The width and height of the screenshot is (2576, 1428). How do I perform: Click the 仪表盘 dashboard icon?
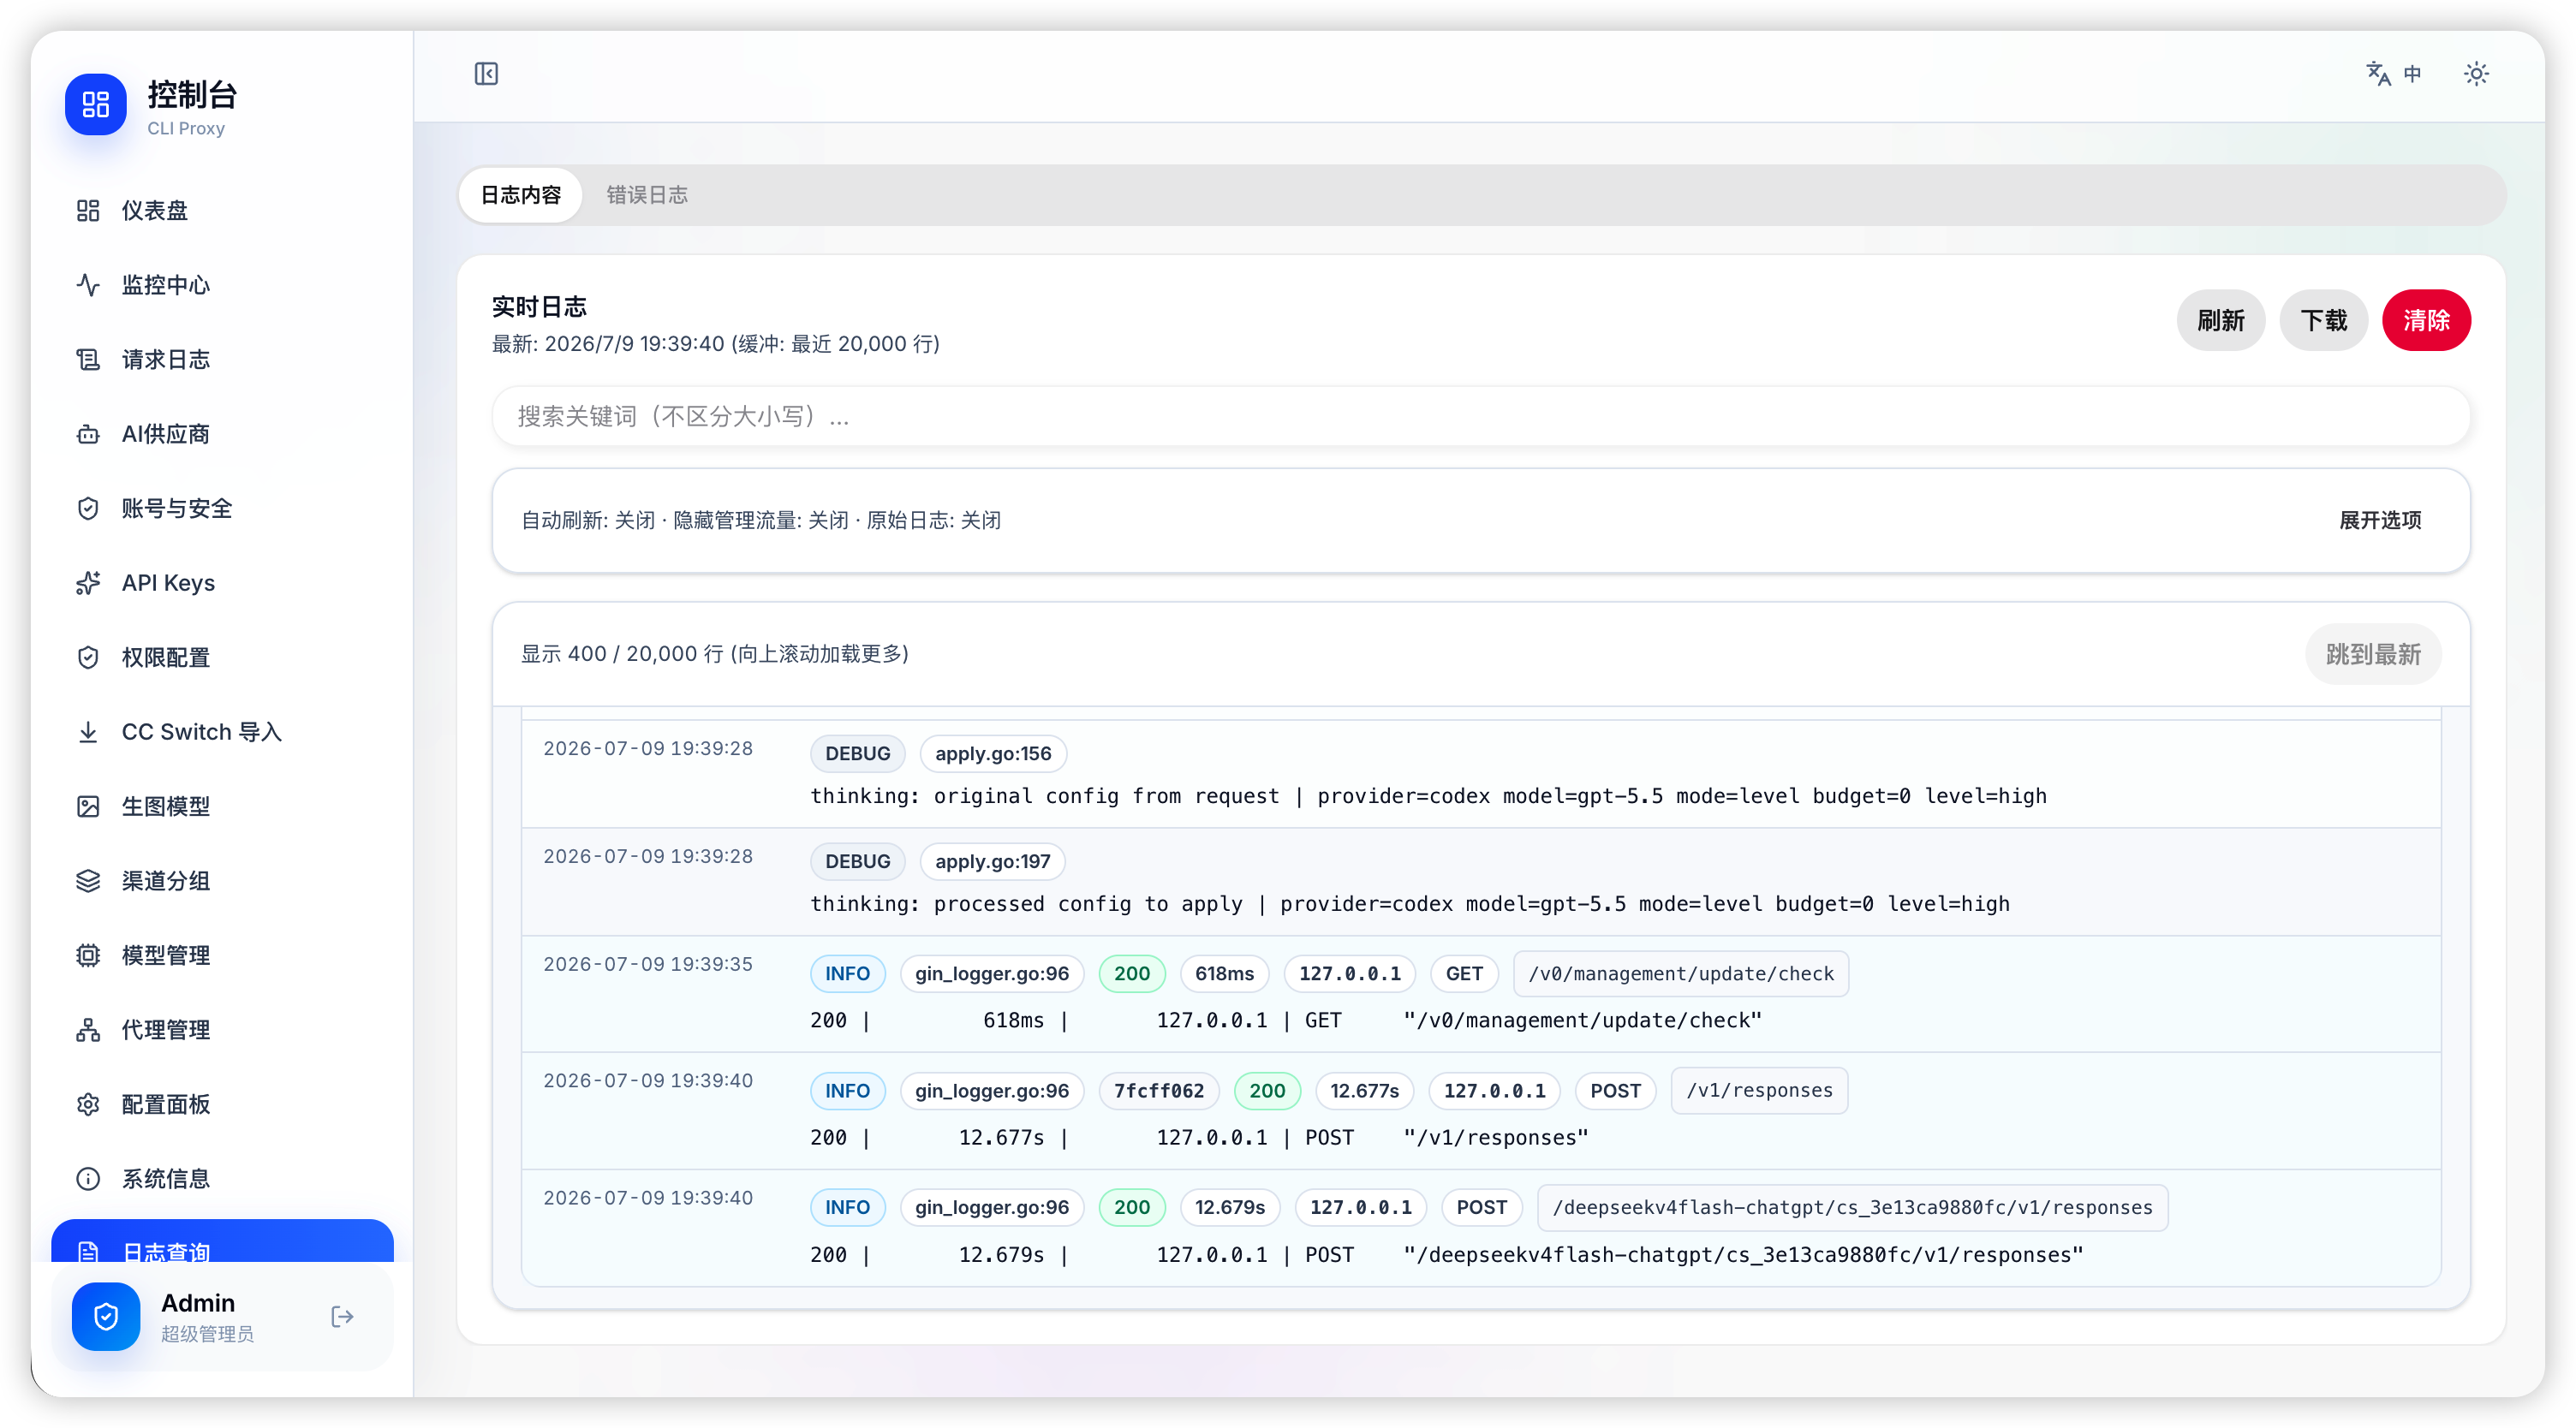[x=88, y=211]
